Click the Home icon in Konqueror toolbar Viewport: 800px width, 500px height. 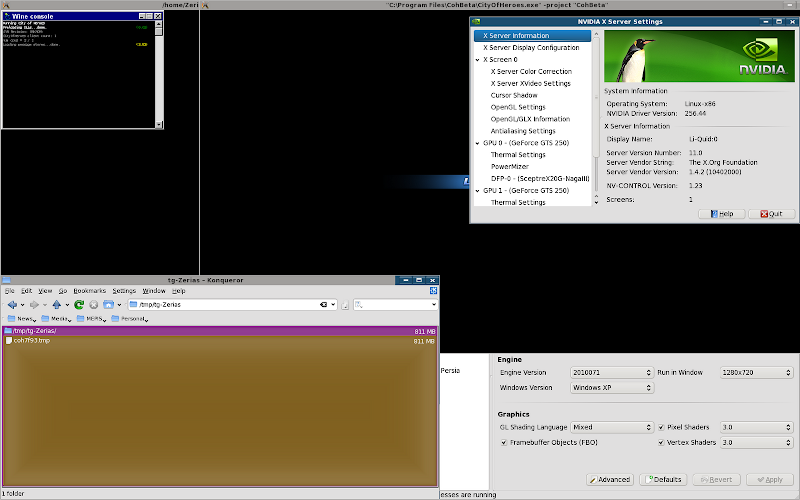[108, 304]
